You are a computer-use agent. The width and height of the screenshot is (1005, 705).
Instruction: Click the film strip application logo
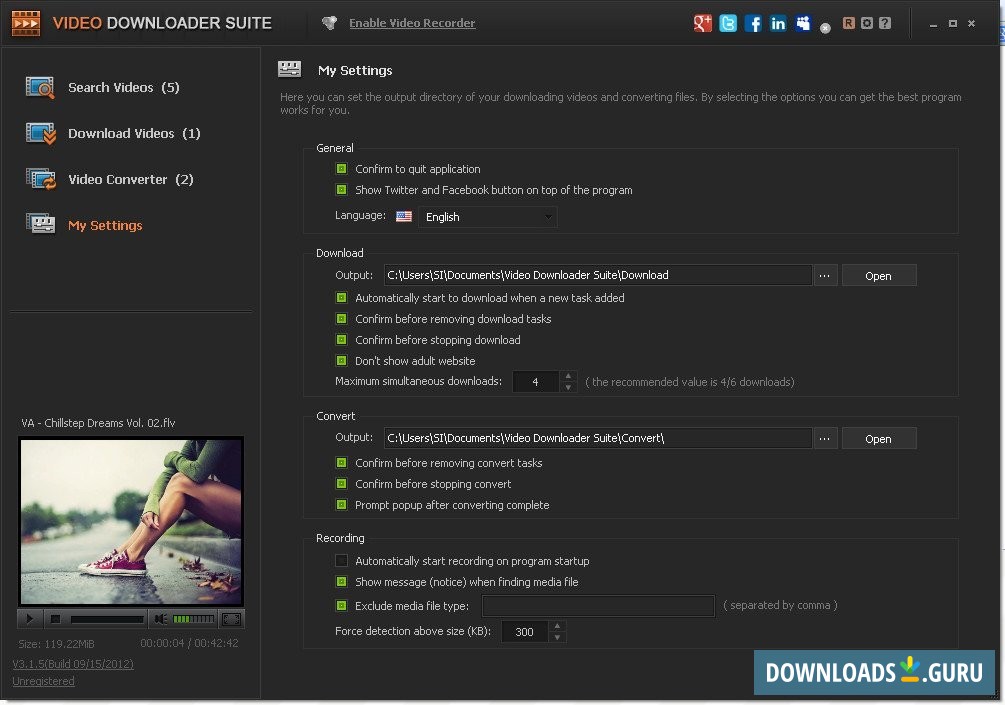coord(26,23)
